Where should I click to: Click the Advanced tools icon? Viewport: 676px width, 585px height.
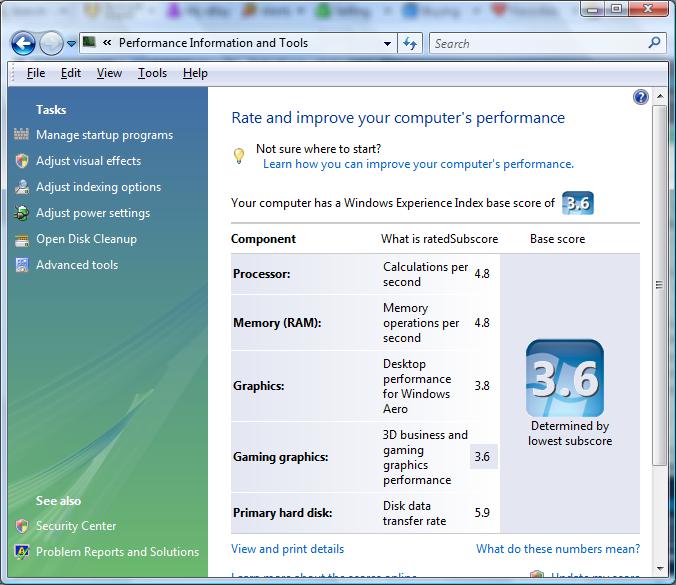pos(22,265)
